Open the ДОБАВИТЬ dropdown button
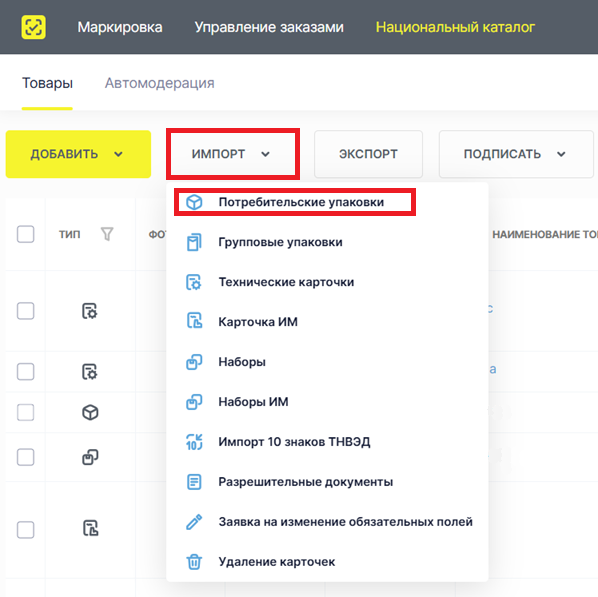This screenshot has width=598, height=597. tap(78, 154)
